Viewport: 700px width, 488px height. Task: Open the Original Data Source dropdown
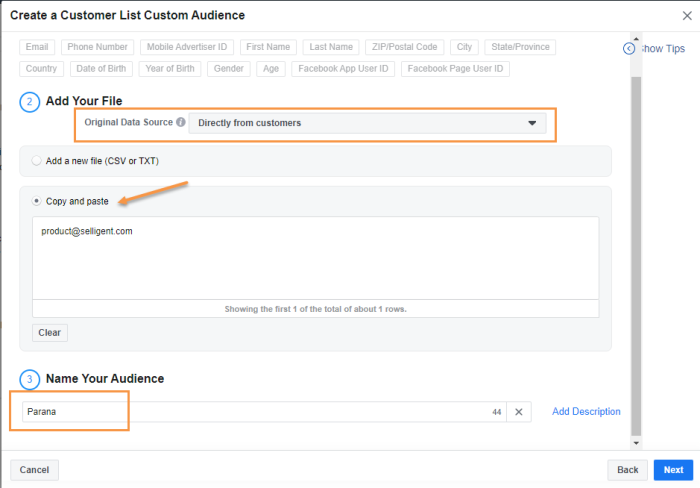pos(367,124)
